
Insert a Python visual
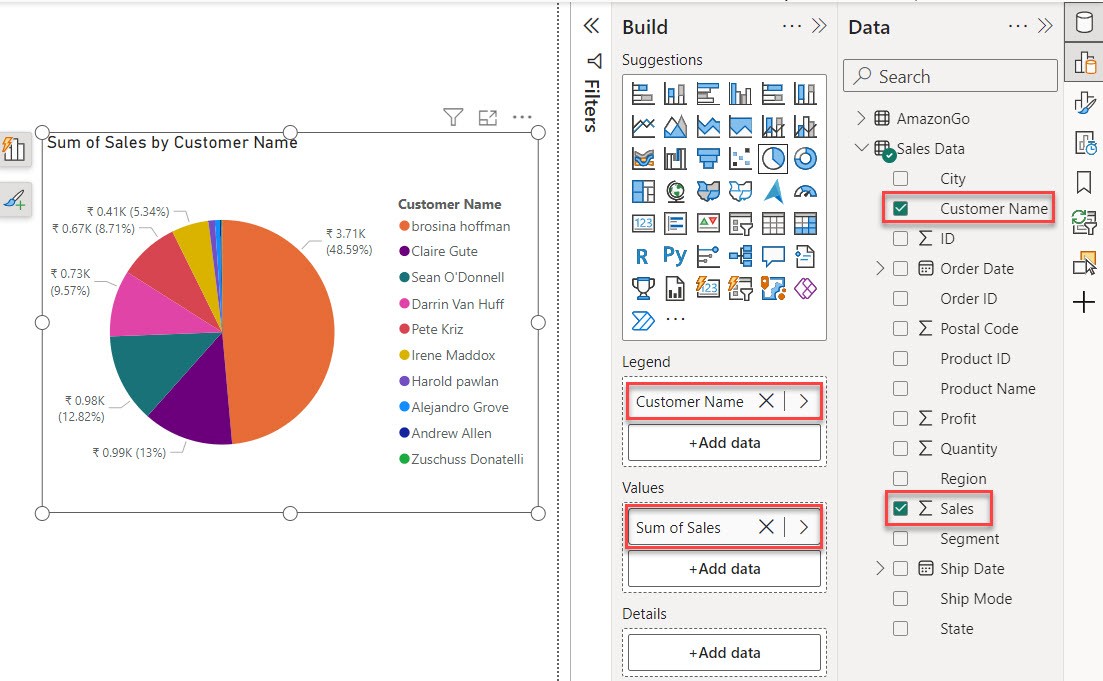(675, 256)
